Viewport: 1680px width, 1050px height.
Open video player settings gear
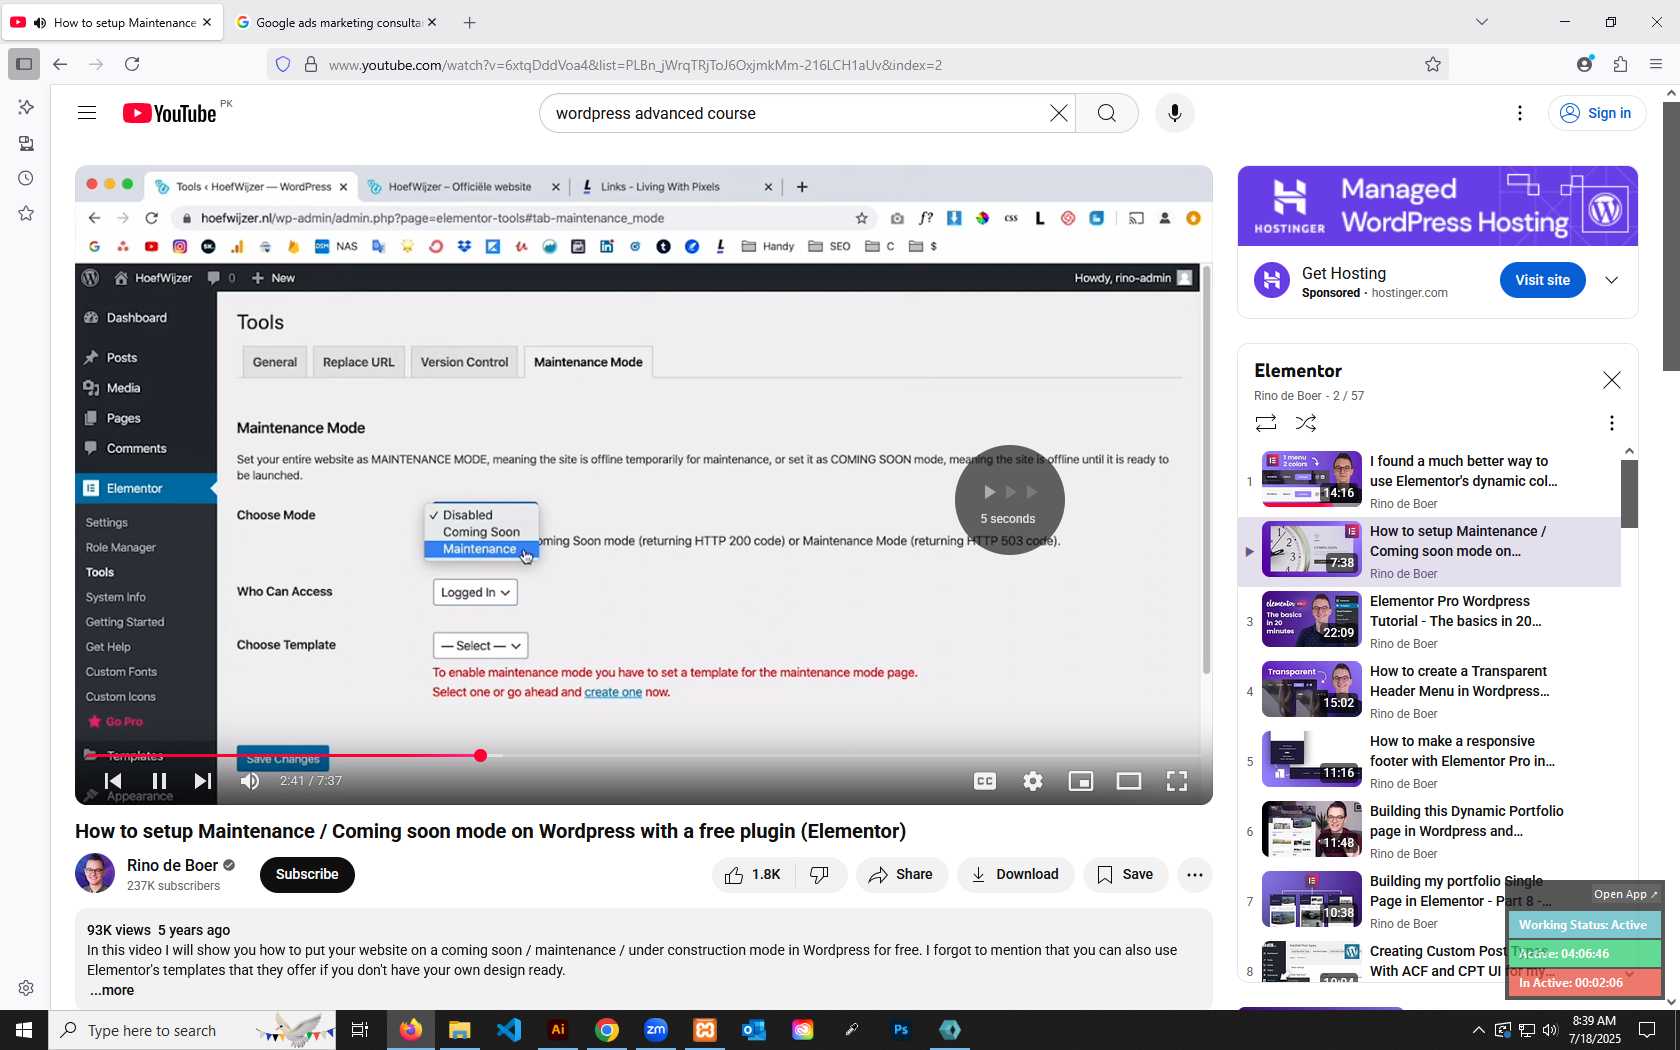(x=1033, y=781)
